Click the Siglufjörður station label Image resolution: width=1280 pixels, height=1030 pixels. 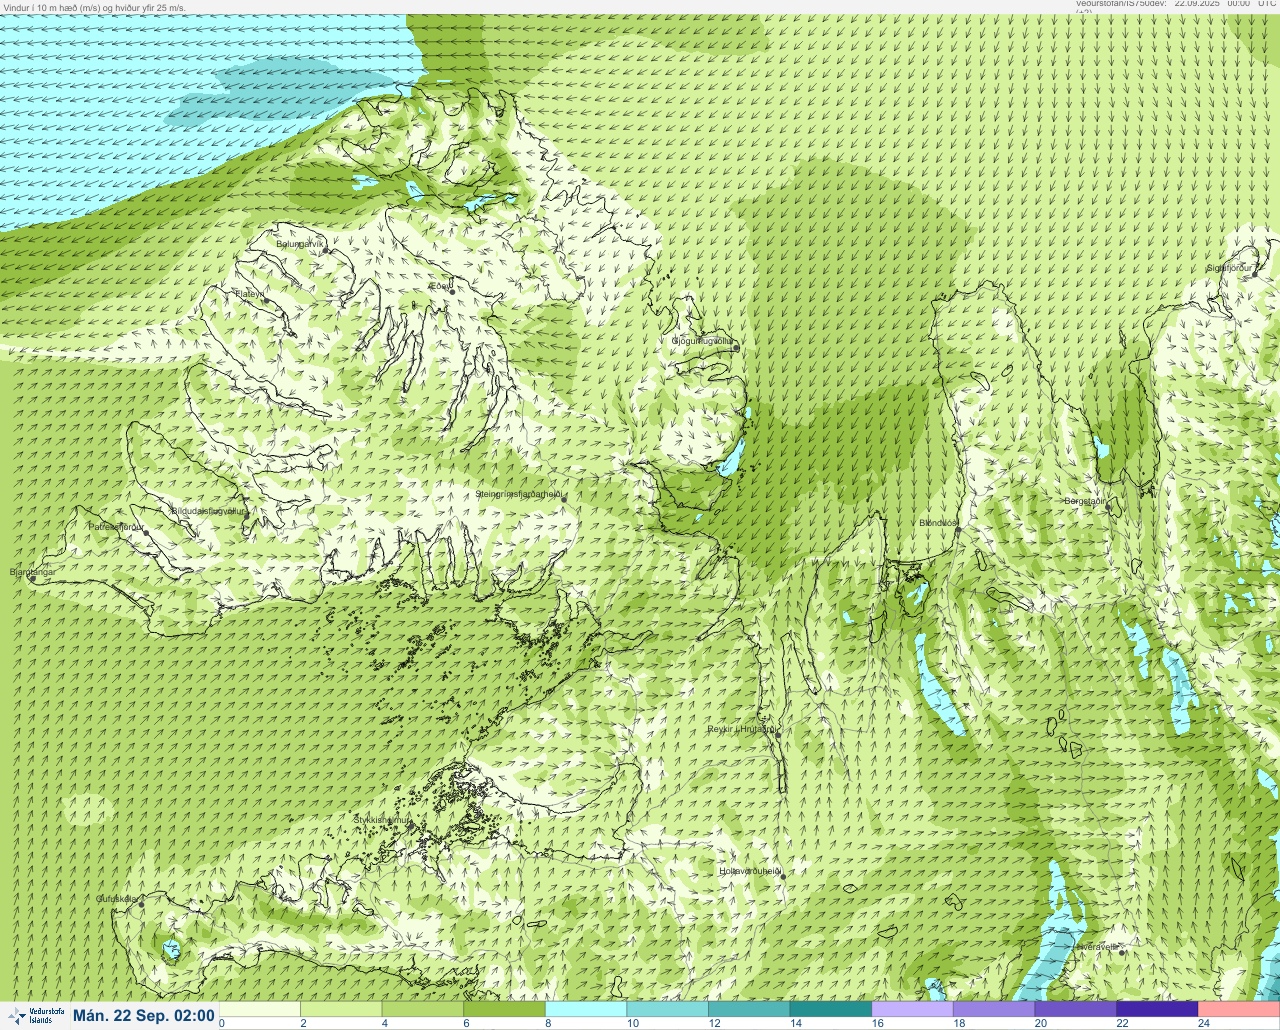pos(1229,268)
